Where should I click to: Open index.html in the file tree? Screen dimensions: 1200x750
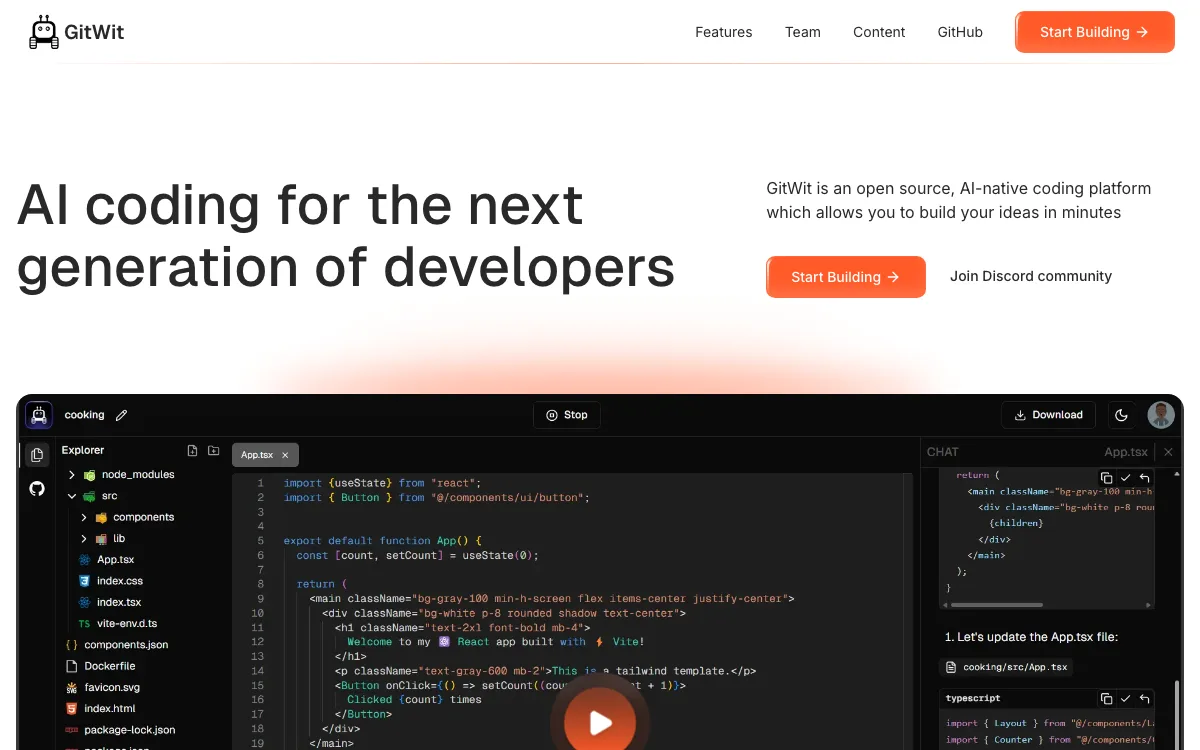110,709
